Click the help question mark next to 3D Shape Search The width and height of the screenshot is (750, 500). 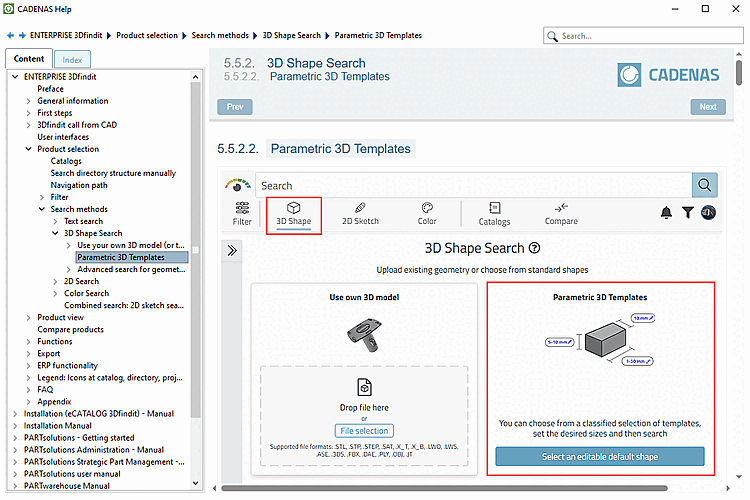pyautogui.click(x=534, y=248)
